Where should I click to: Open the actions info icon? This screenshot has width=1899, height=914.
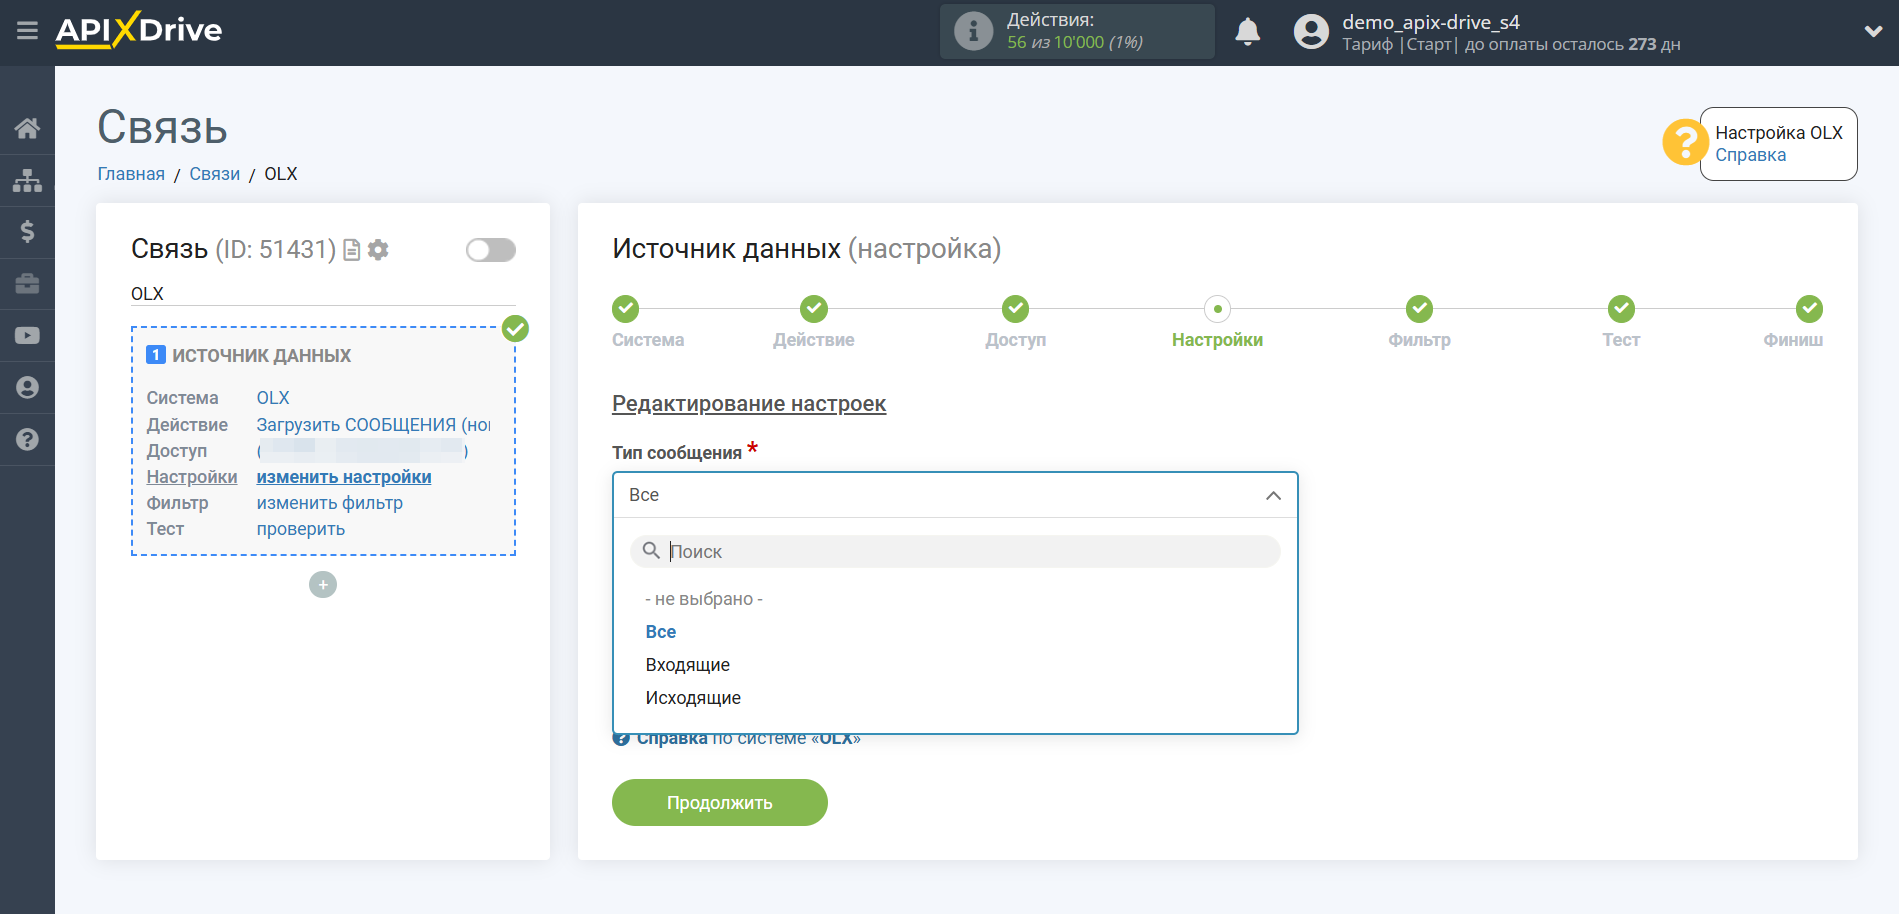click(x=973, y=31)
